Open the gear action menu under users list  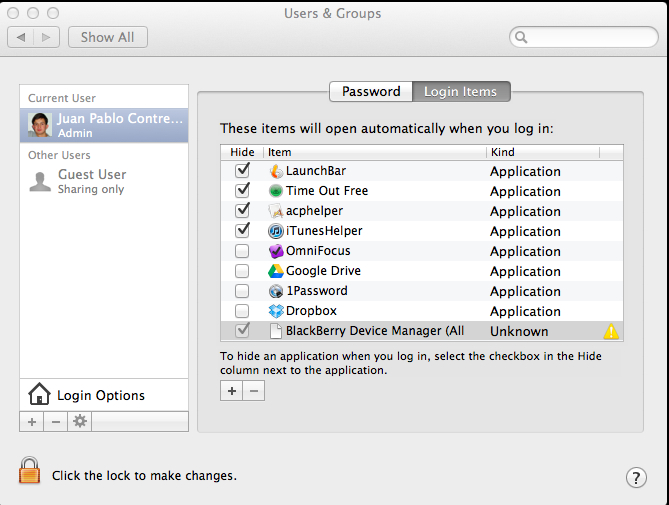pyautogui.click(x=80, y=422)
